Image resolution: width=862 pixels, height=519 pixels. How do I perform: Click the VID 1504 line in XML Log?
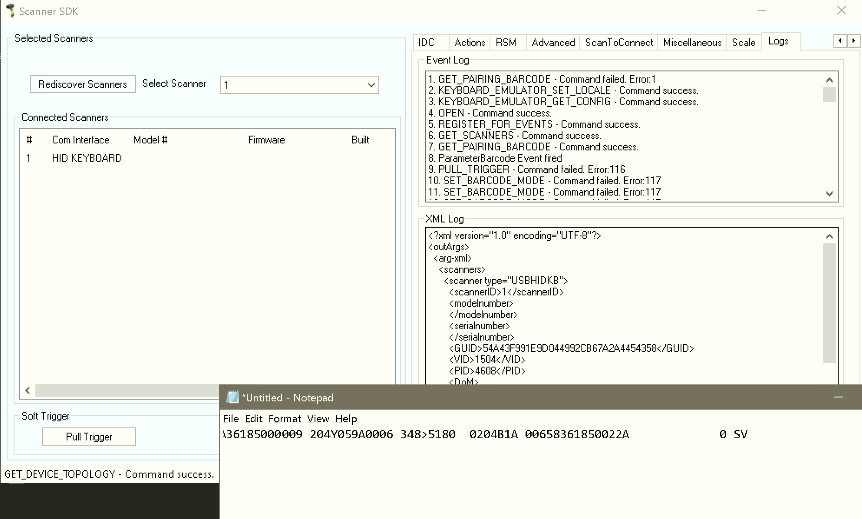tap(487, 360)
